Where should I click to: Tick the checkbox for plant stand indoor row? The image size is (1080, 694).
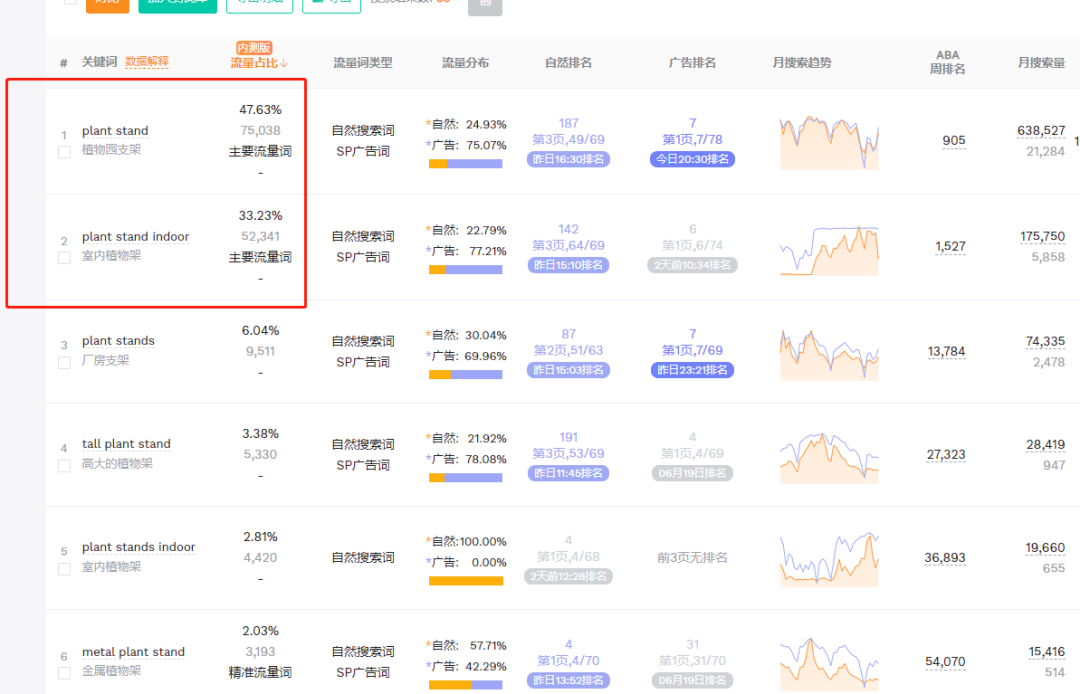pos(64,257)
